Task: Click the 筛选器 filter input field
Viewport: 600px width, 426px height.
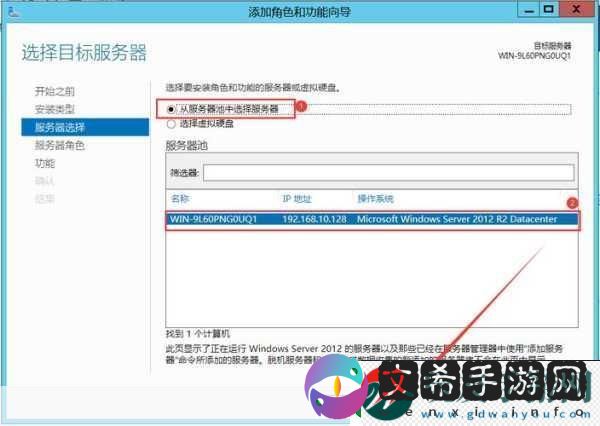Action: (x=388, y=173)
